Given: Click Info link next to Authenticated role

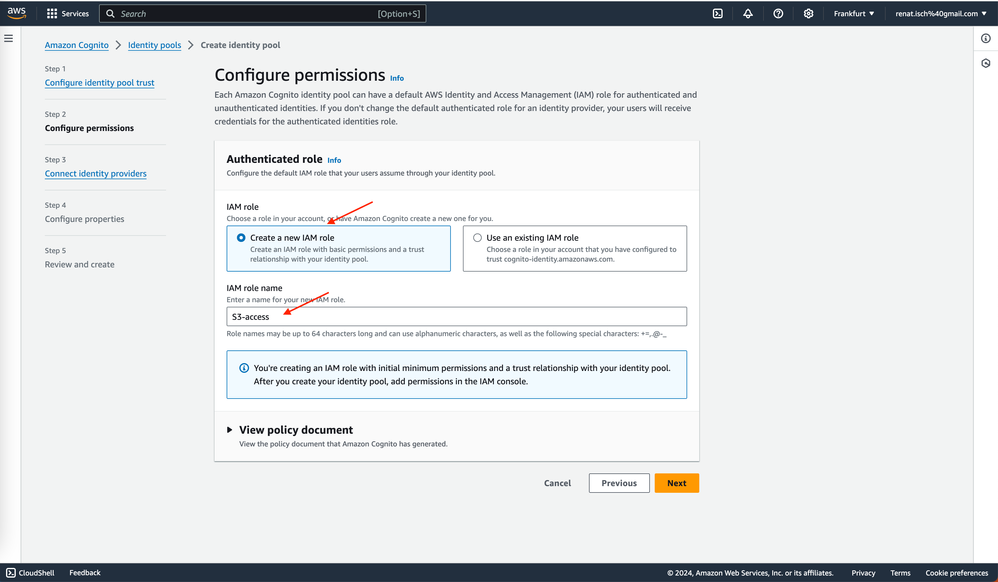Looking at the screenshot, I should click(x=334, y=160).
